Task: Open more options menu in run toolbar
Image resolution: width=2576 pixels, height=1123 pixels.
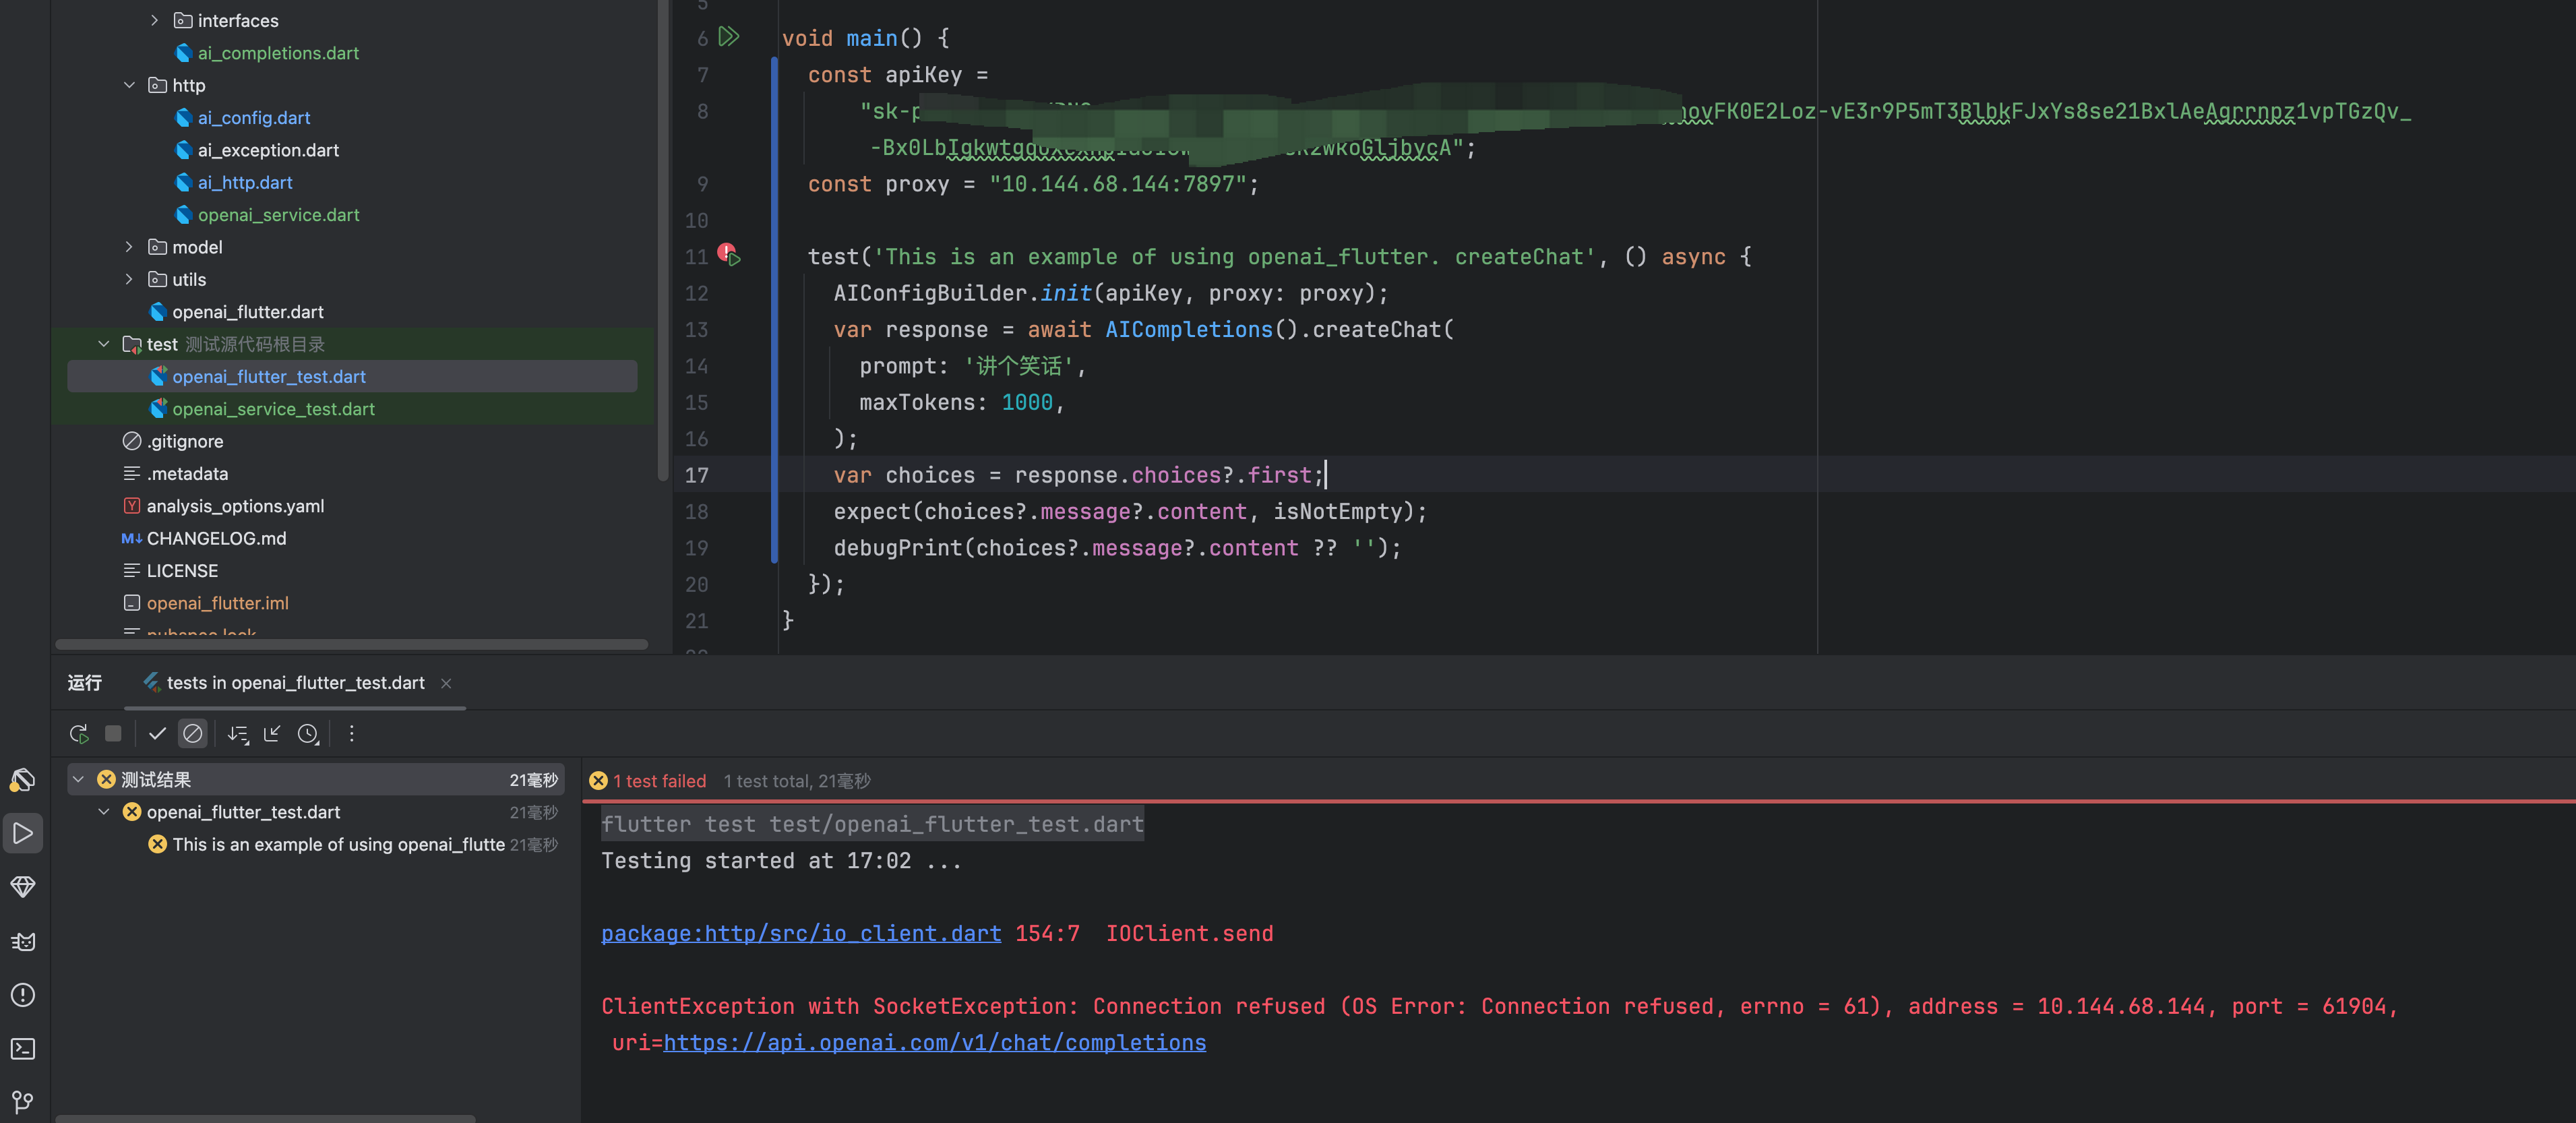Action: (x=351, y=734)
